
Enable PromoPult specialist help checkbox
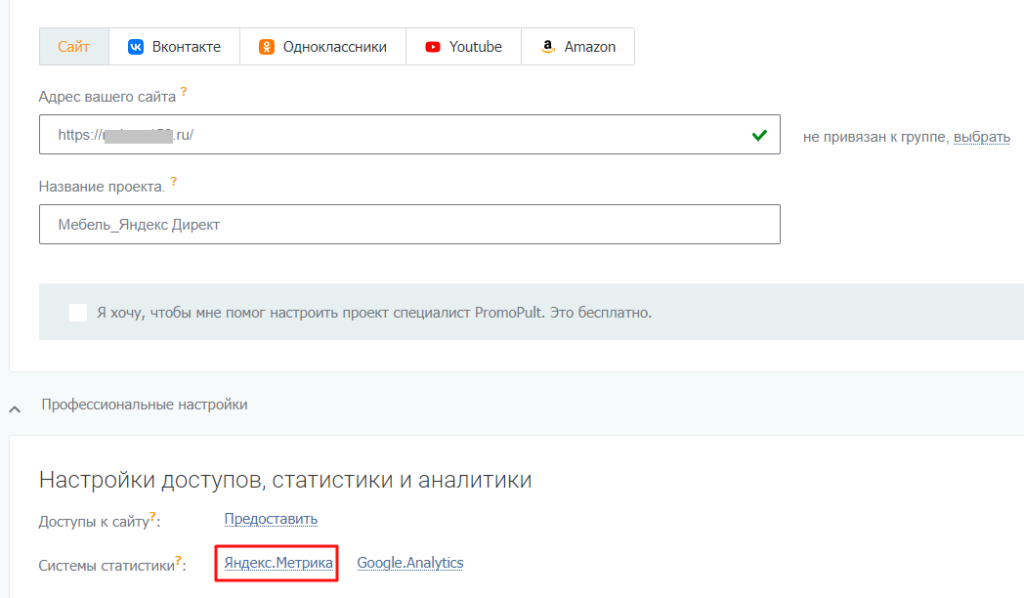tap(78, 313)
